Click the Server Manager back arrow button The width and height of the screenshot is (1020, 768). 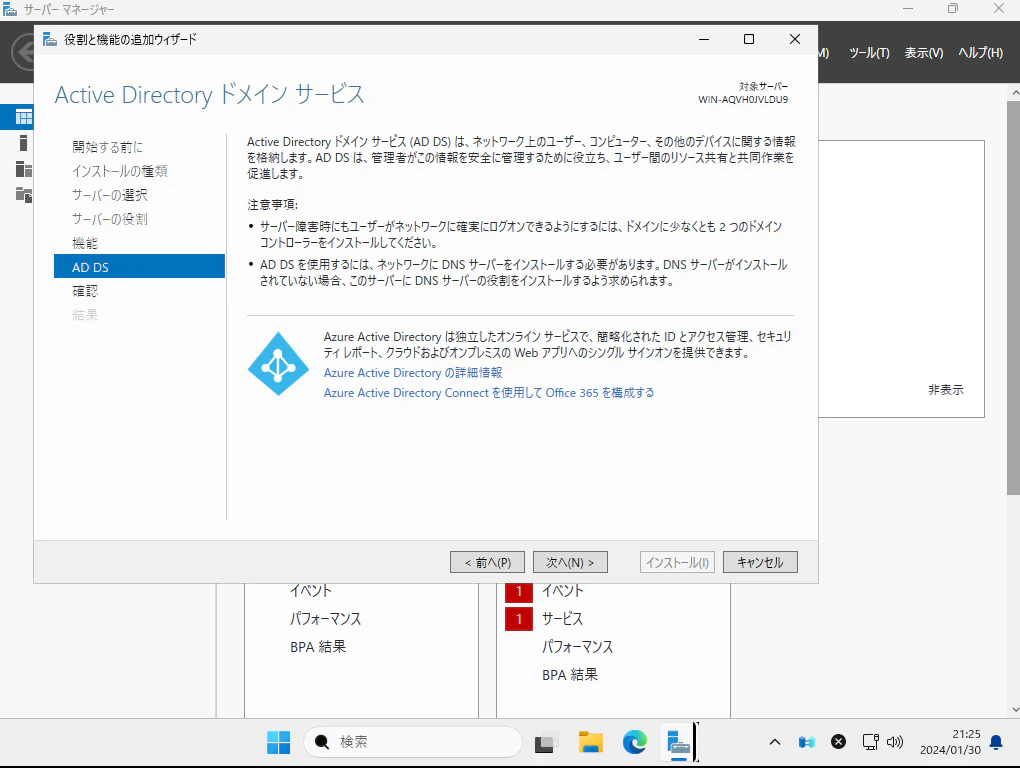[x=23, y=52]
